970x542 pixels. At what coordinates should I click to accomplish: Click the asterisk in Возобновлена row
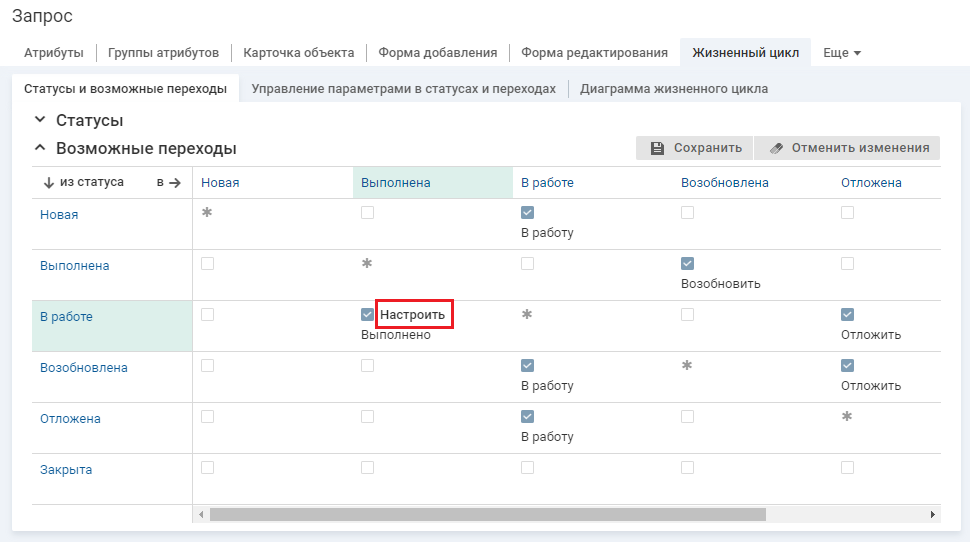(x=687, y=366)
